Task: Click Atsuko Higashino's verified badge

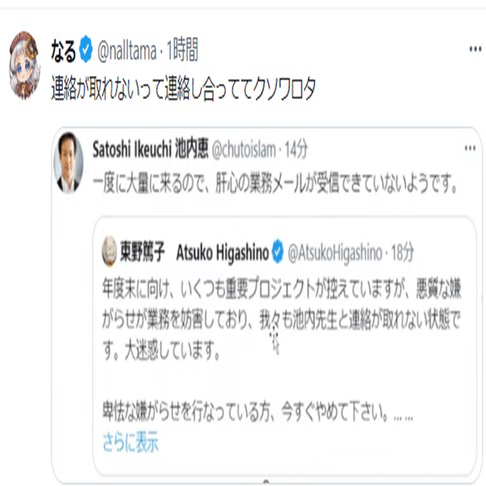Action: (x=278, y=252)
